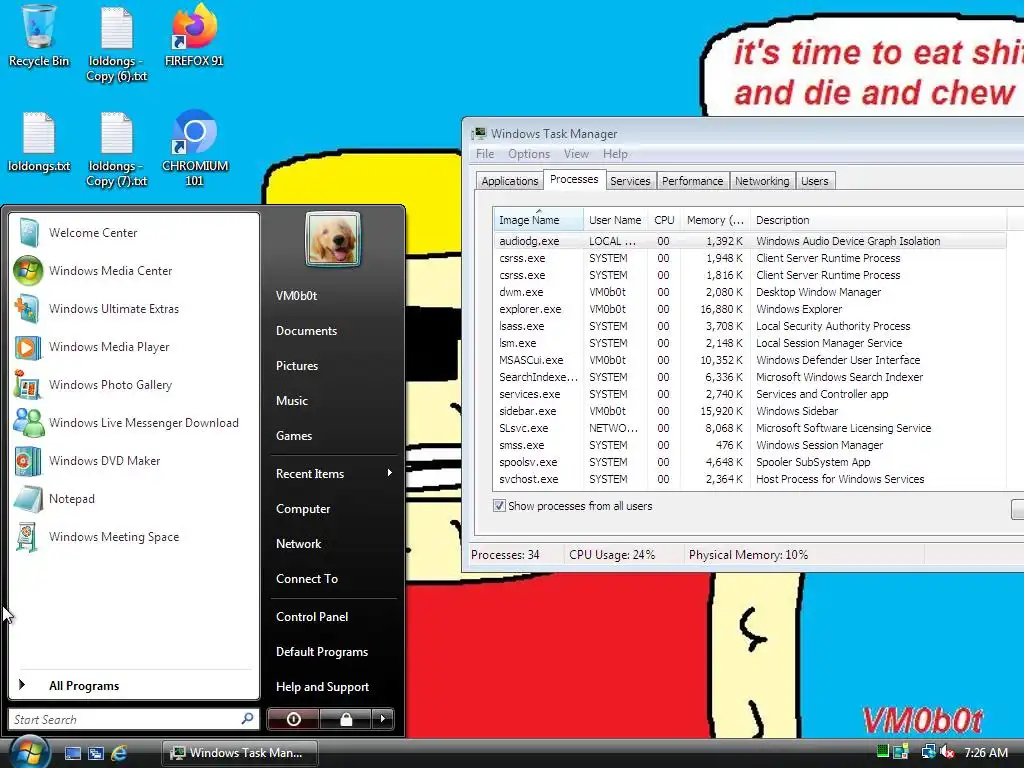Sort processes by Image Name column
The image size is (1024, 768).
point(538,220)
